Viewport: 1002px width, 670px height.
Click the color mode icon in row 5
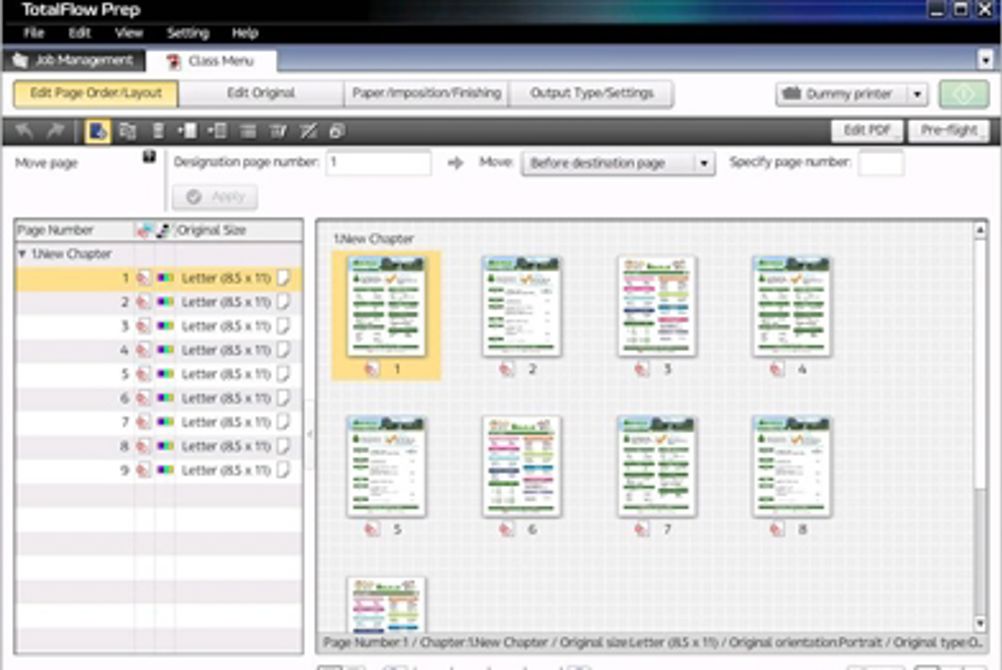pyautogui.click(x=166, y=374)
